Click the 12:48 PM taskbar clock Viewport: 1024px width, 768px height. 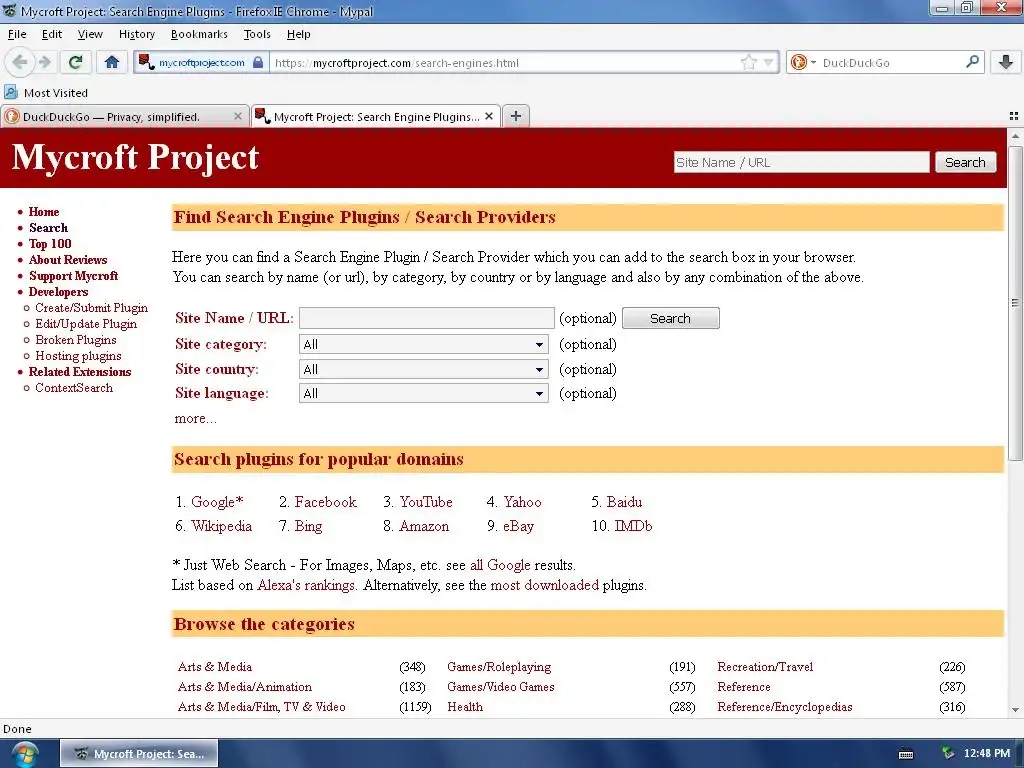point(987,754)
